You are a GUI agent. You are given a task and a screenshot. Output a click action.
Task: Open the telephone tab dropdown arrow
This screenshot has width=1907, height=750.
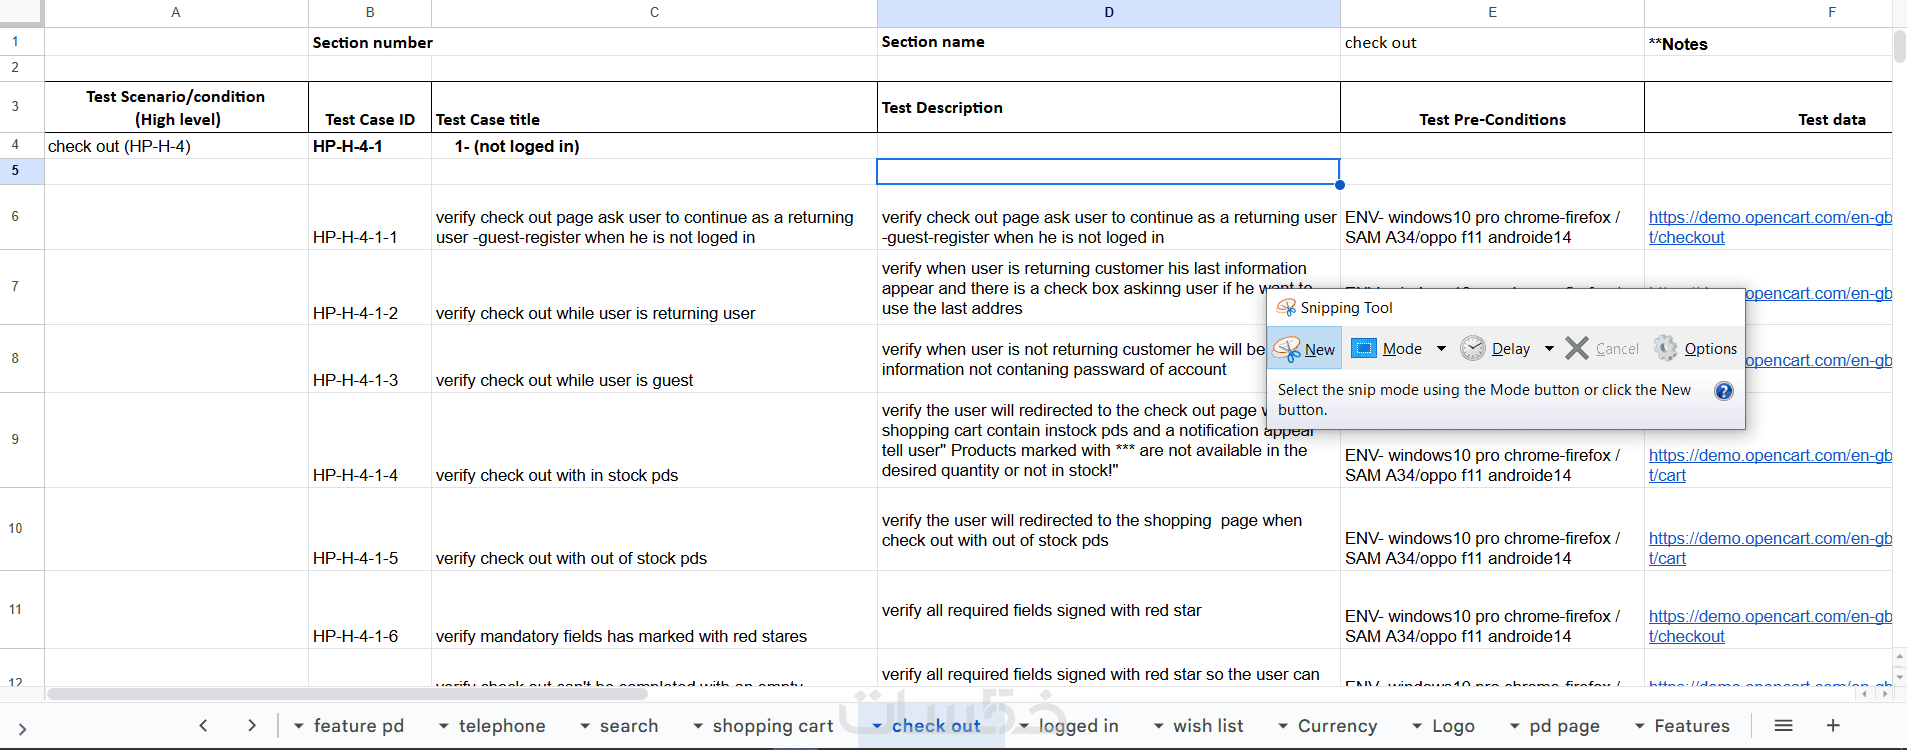coord(443,726)
